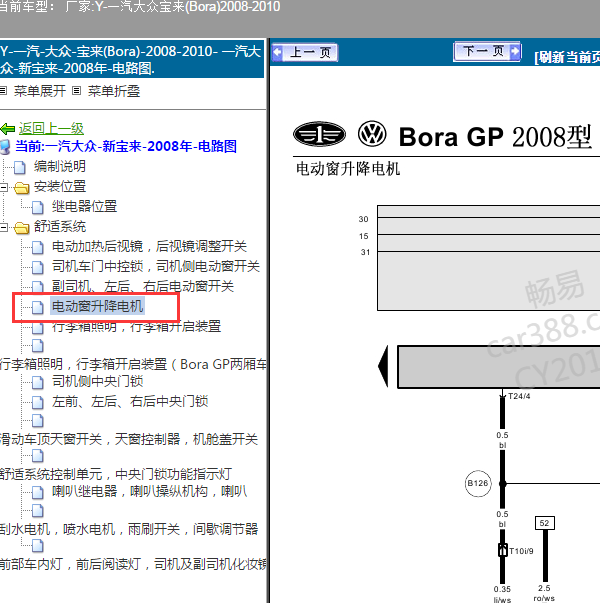The height and width of the screenshot is (603, 600).
Task: Click connector label T24/4 in diagram
Action: (x=519, y=396)
